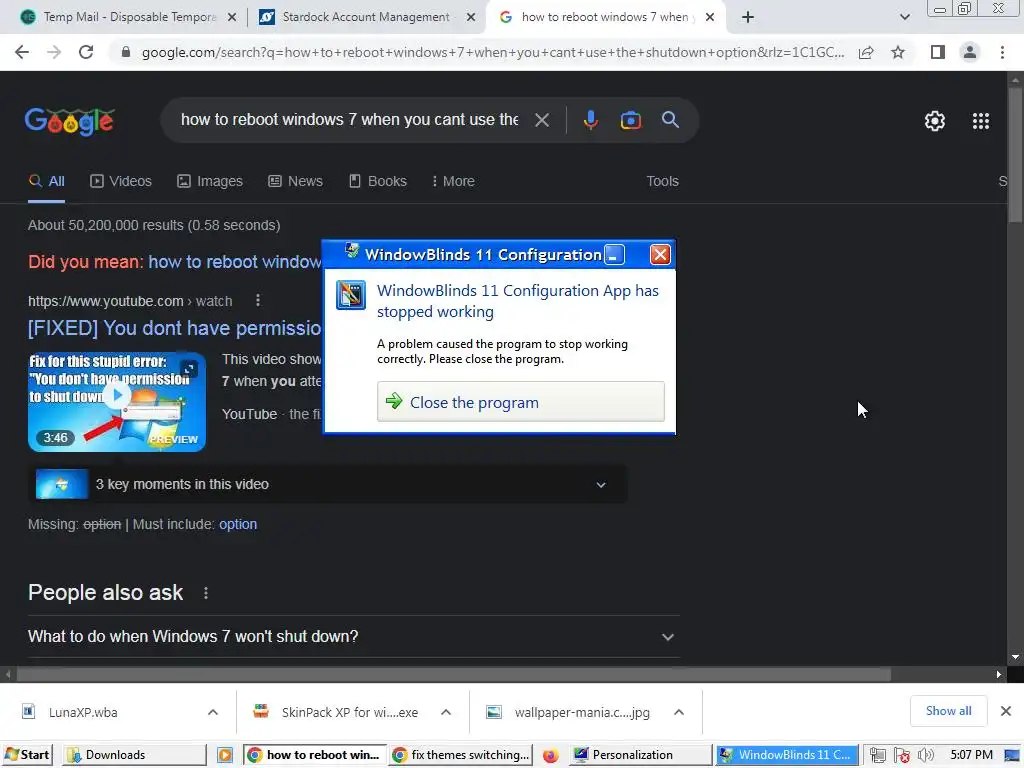1024x768 pixels.
Task: Open Chrome side panel icon
Action: point(938,52)
